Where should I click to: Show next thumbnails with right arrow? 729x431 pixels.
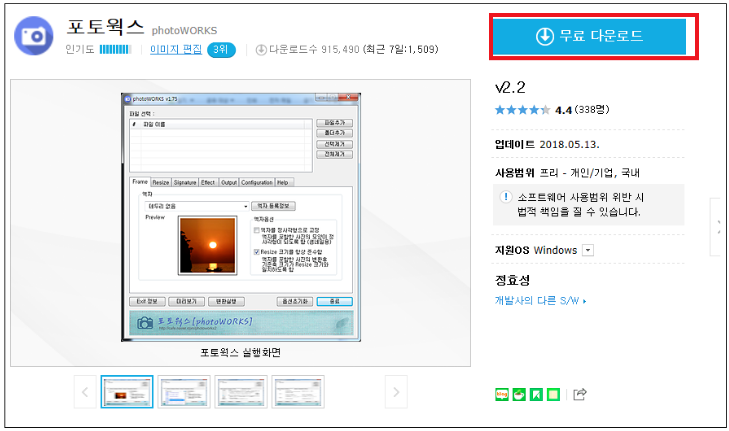[396, 392]
